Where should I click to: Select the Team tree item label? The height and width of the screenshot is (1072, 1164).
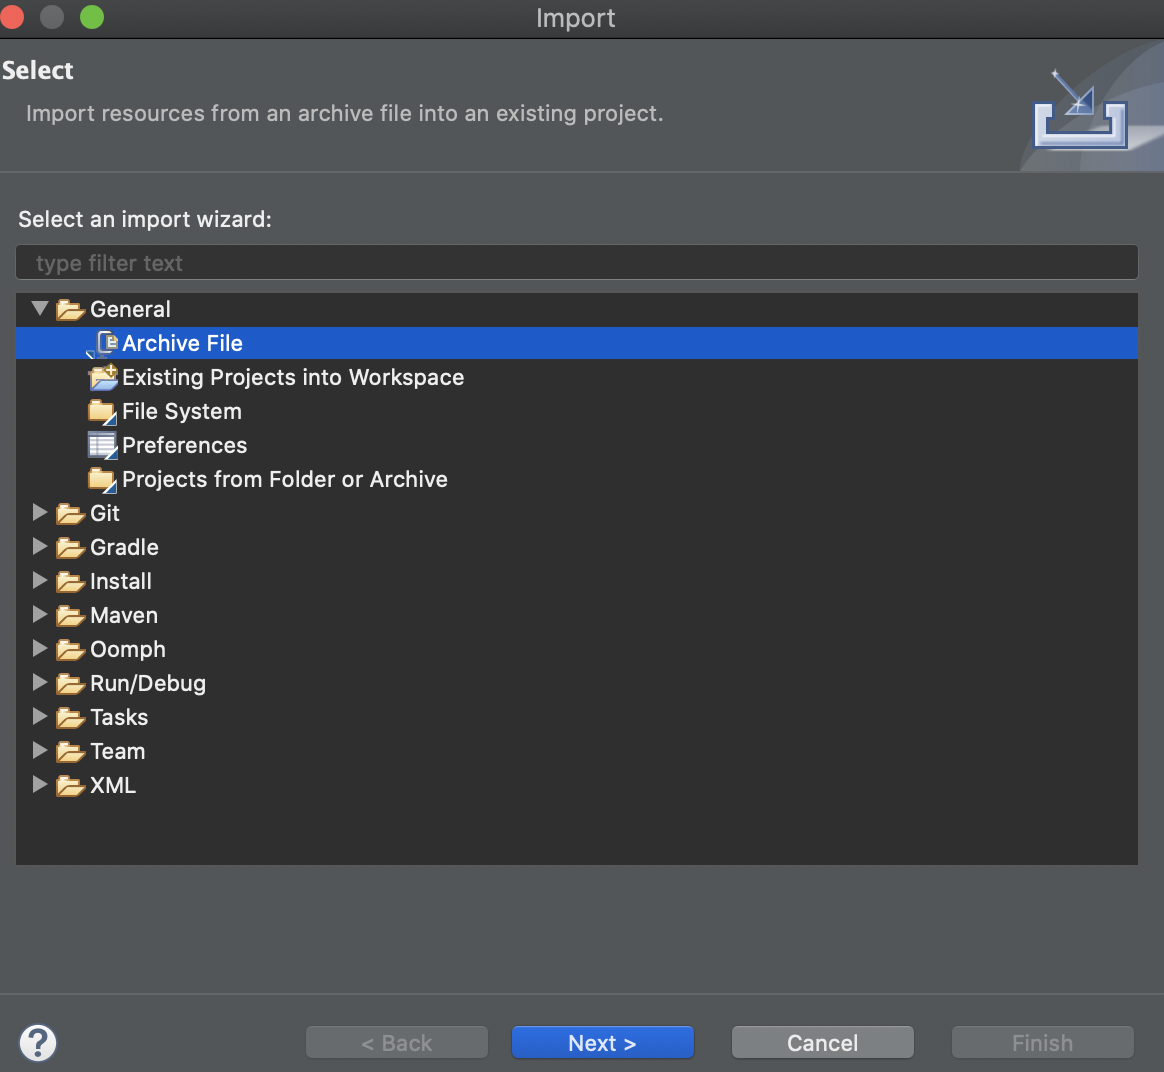pyautogui.click(x=117, y=752)
